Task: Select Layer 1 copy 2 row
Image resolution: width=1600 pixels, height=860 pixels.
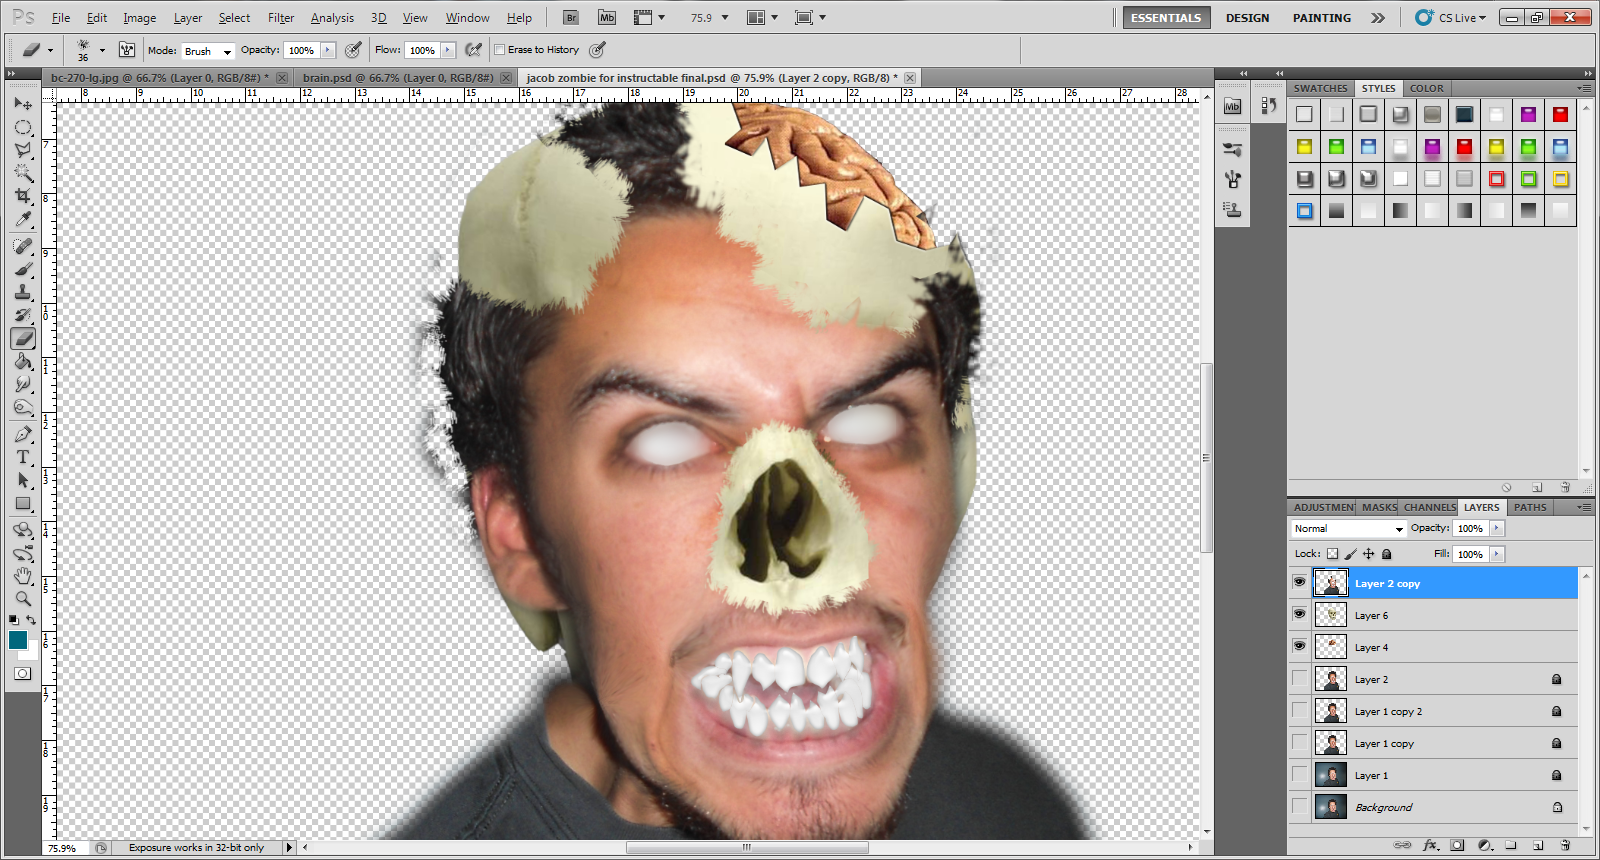Action: 1434,711
